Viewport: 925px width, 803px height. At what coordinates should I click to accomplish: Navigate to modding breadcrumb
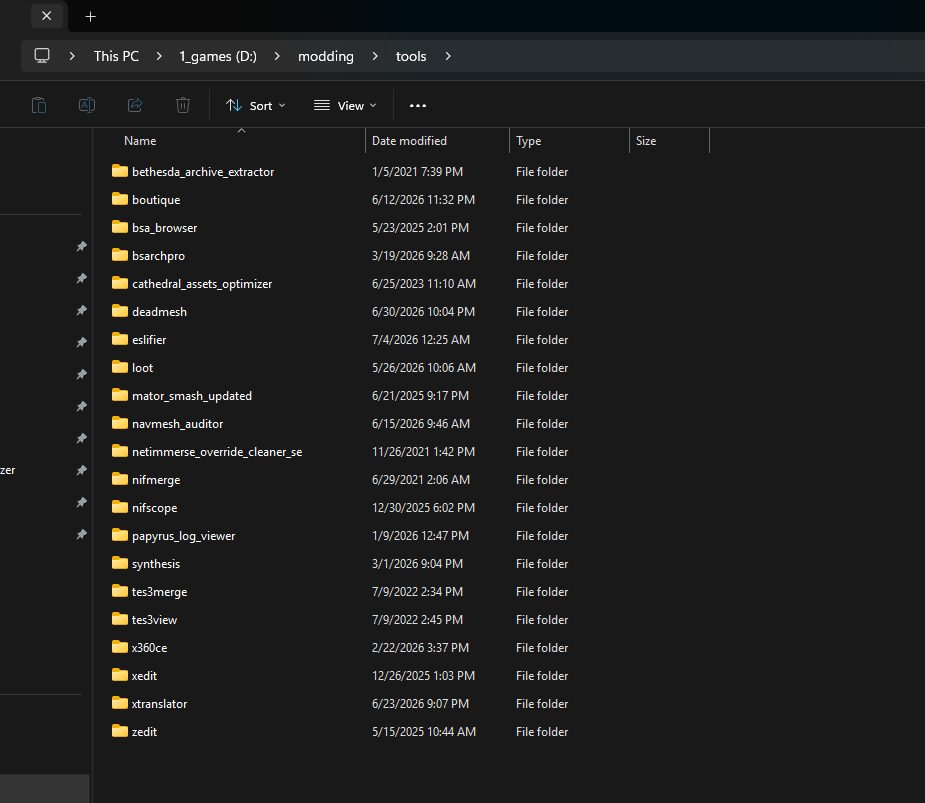[x=326, y=56]
